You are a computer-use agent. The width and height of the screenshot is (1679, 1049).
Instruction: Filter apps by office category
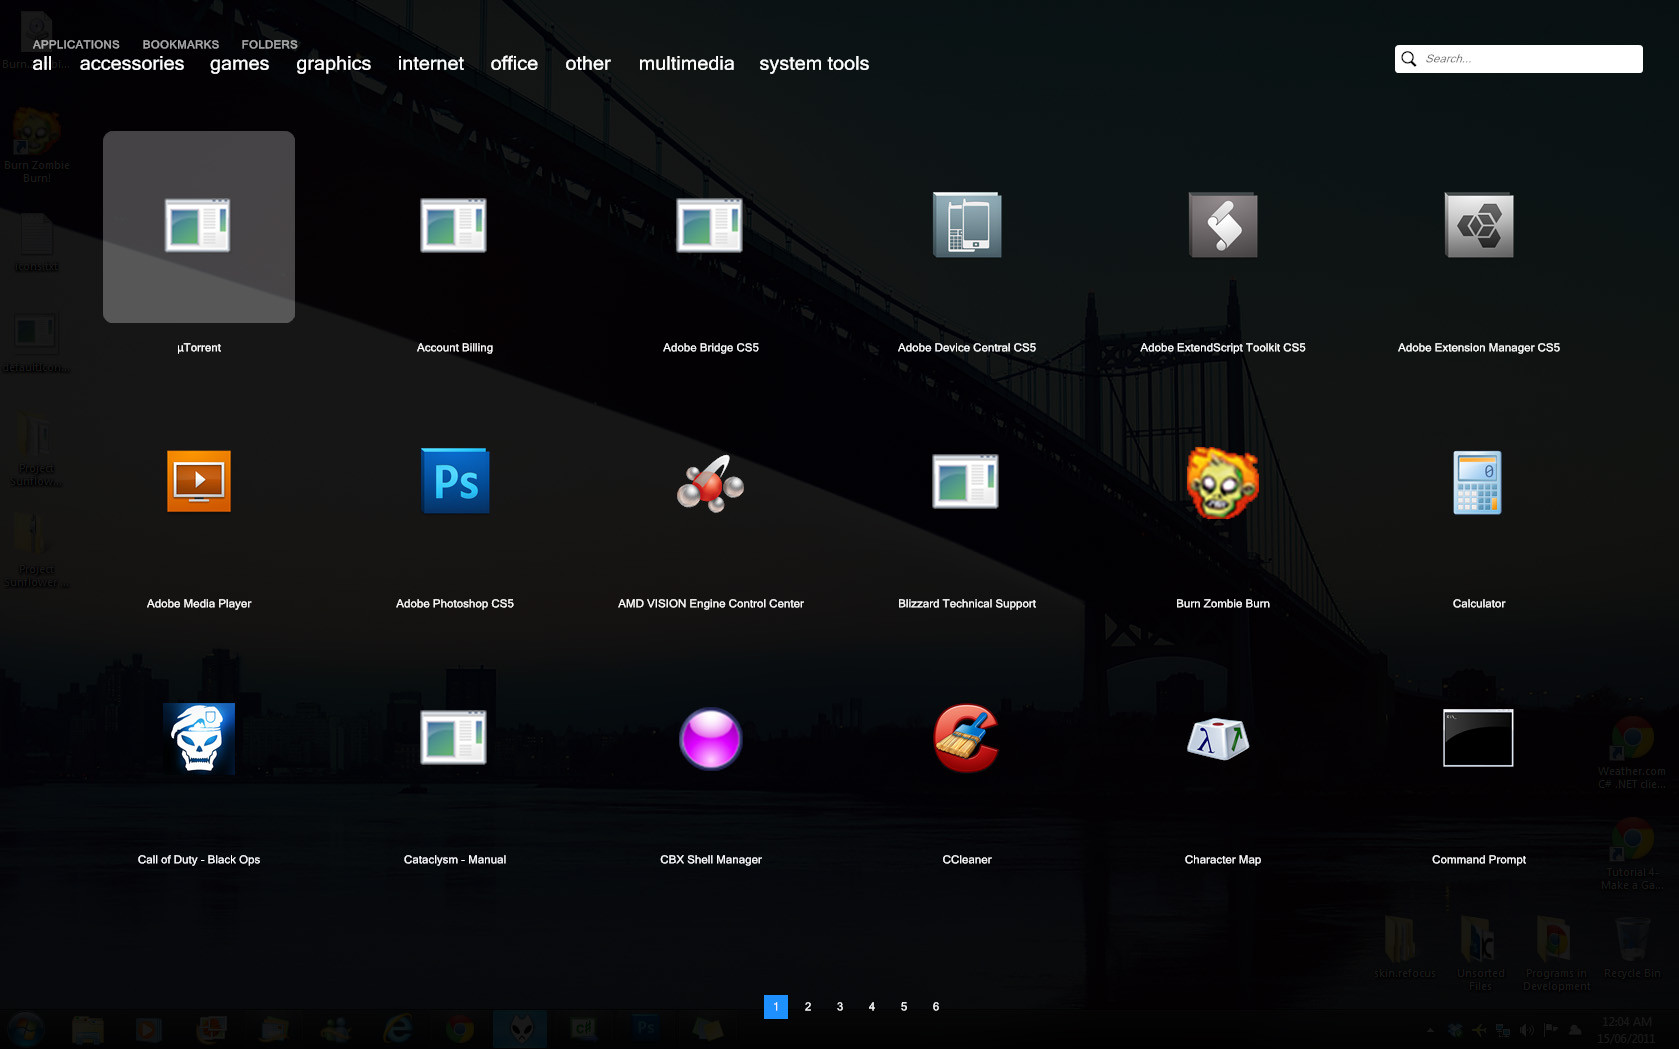514,64
